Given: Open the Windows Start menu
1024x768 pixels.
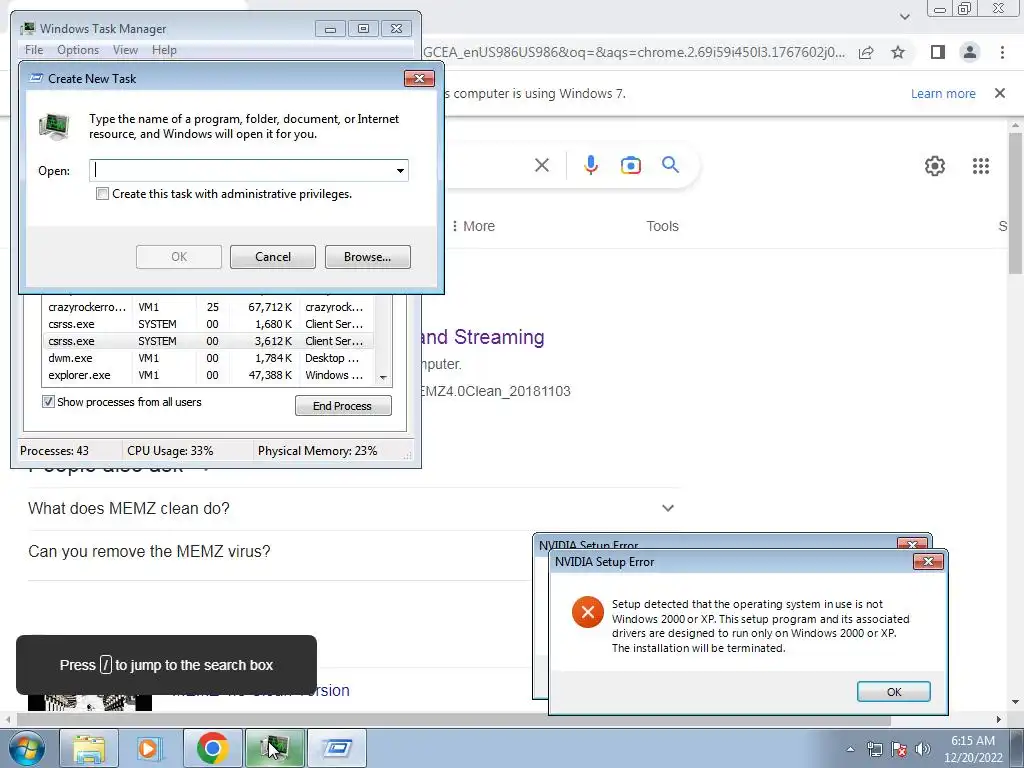Looking at the screenshot, I should [x=26, y=748].
